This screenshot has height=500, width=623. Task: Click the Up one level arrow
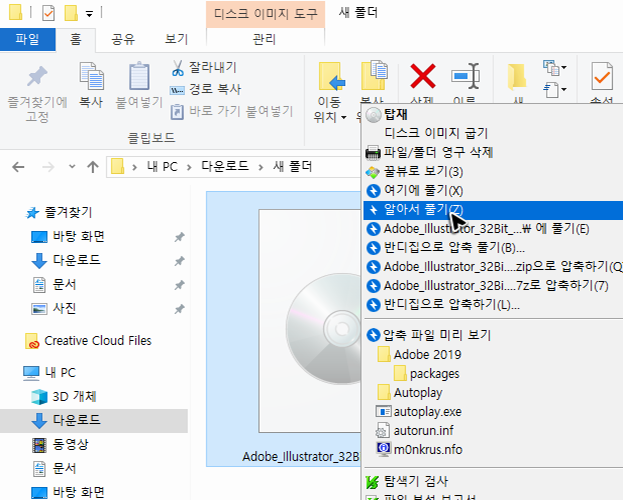[93, 167]
